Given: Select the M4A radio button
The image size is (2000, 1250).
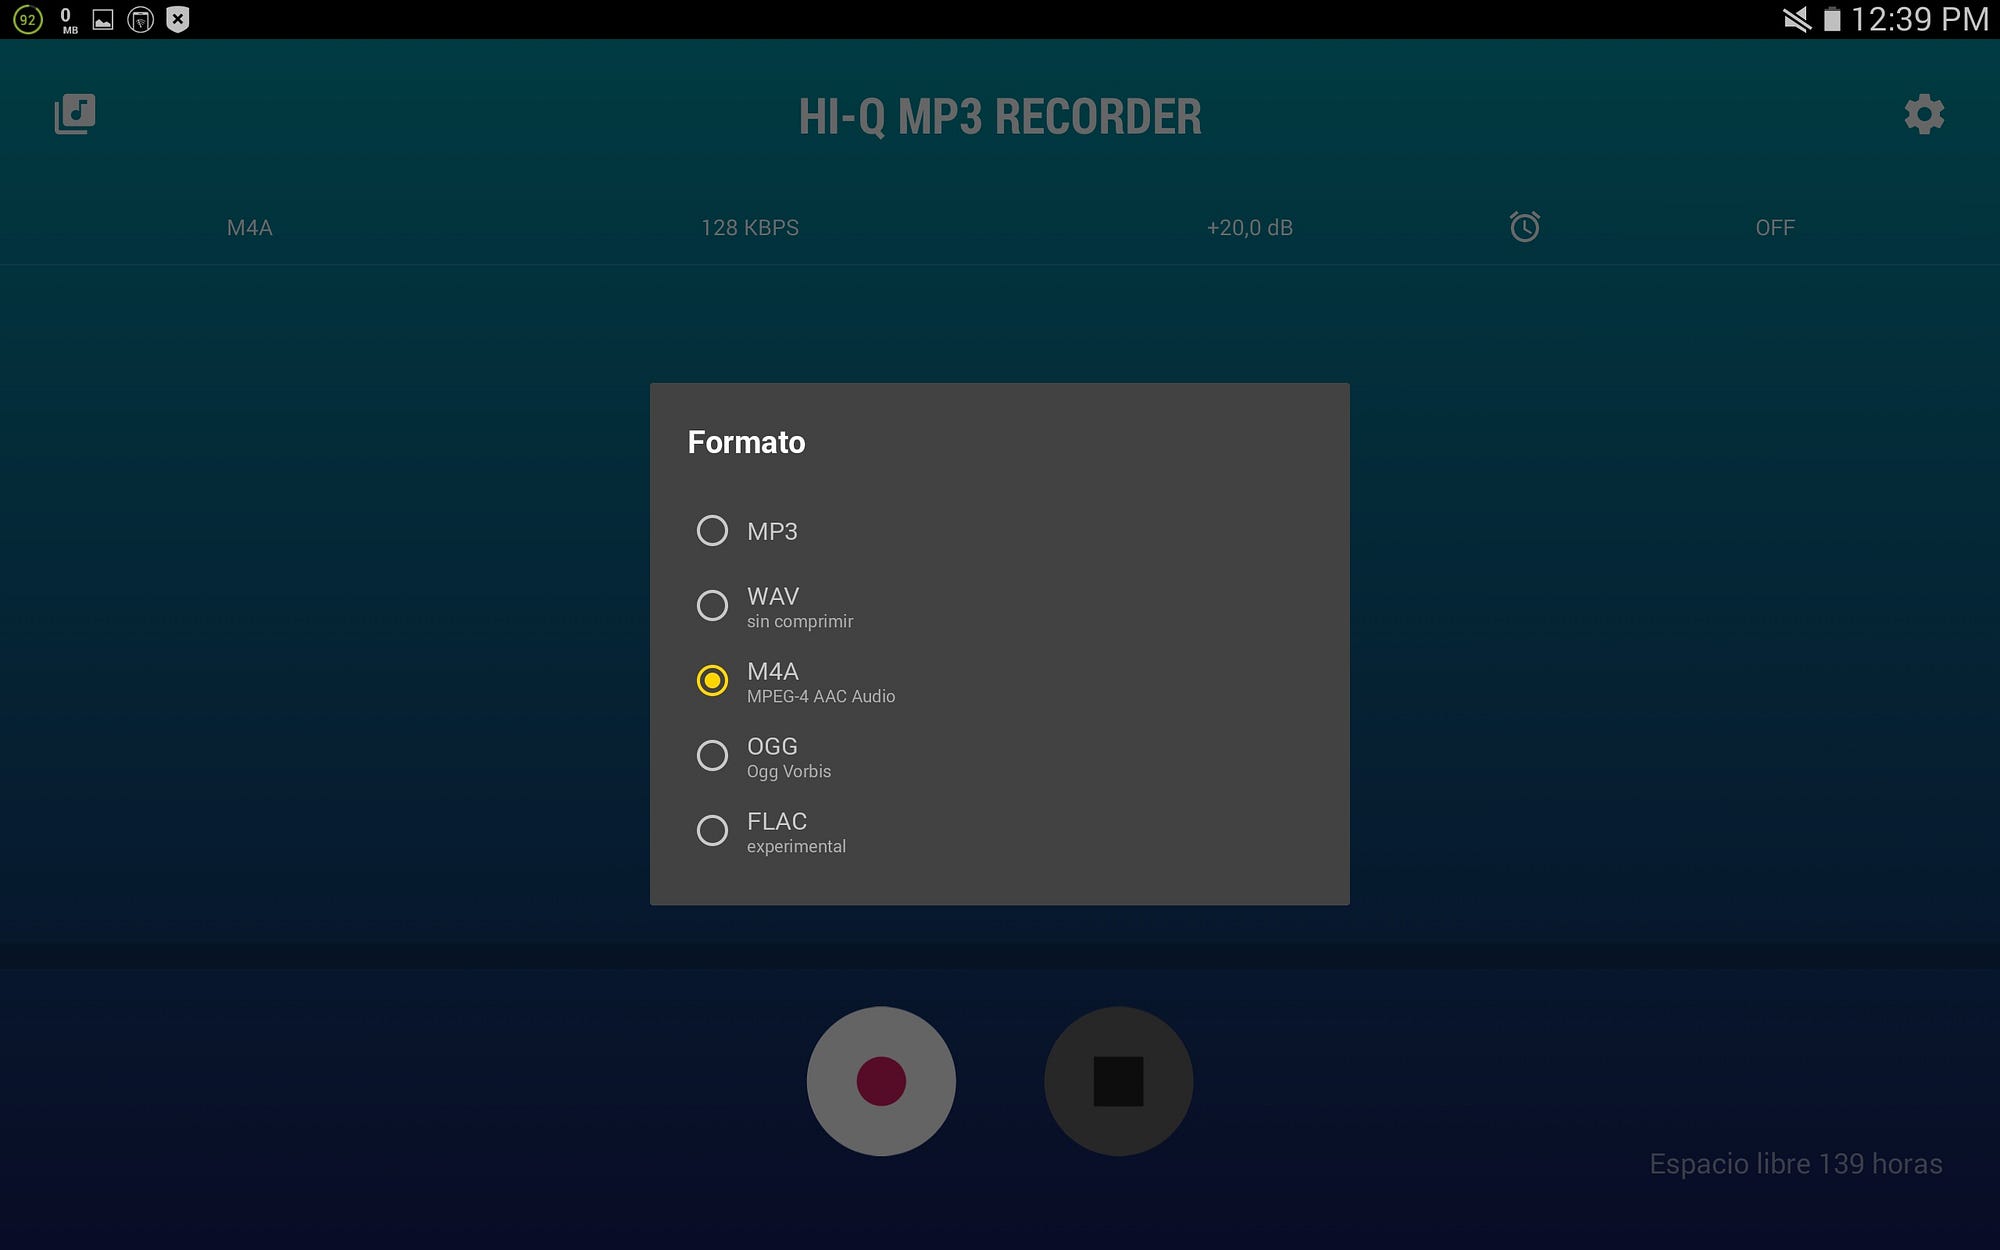Looking at the screenshot, I should point(712,680).
